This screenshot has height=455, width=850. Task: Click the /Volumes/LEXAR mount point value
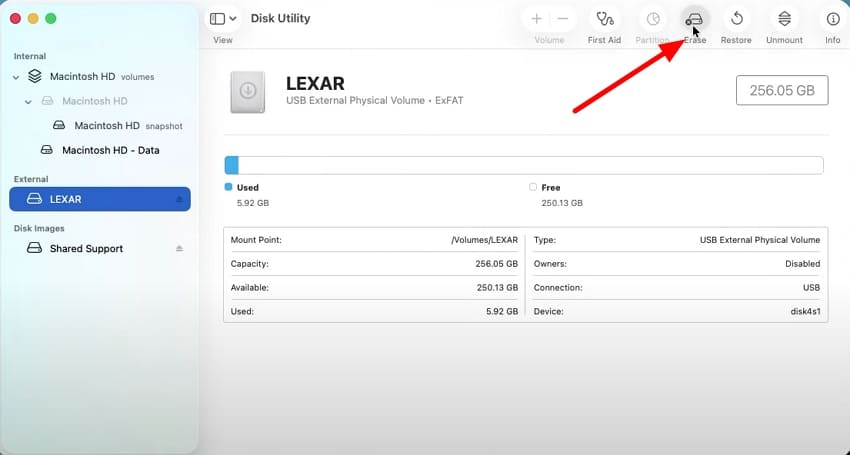484,240
